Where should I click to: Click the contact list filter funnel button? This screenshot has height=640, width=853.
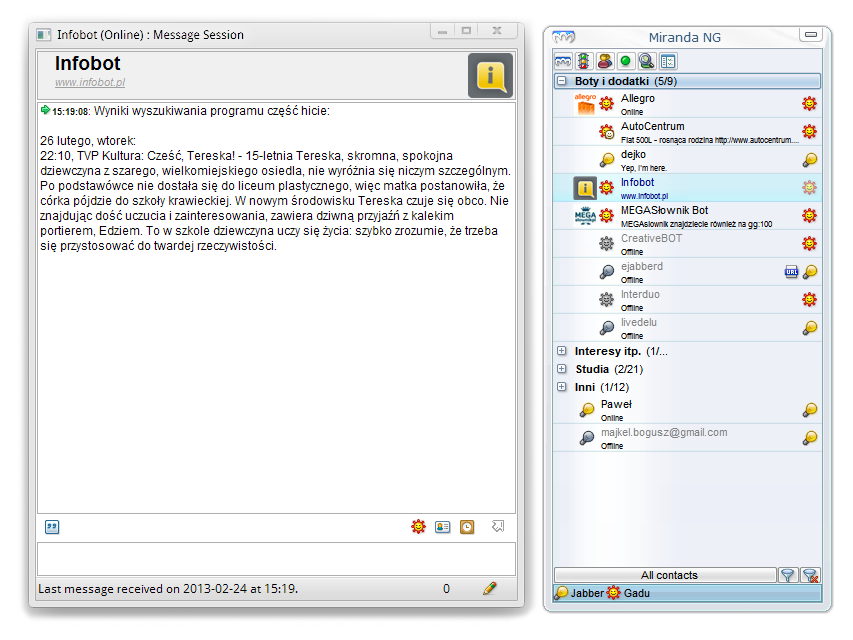coord(788,575)
